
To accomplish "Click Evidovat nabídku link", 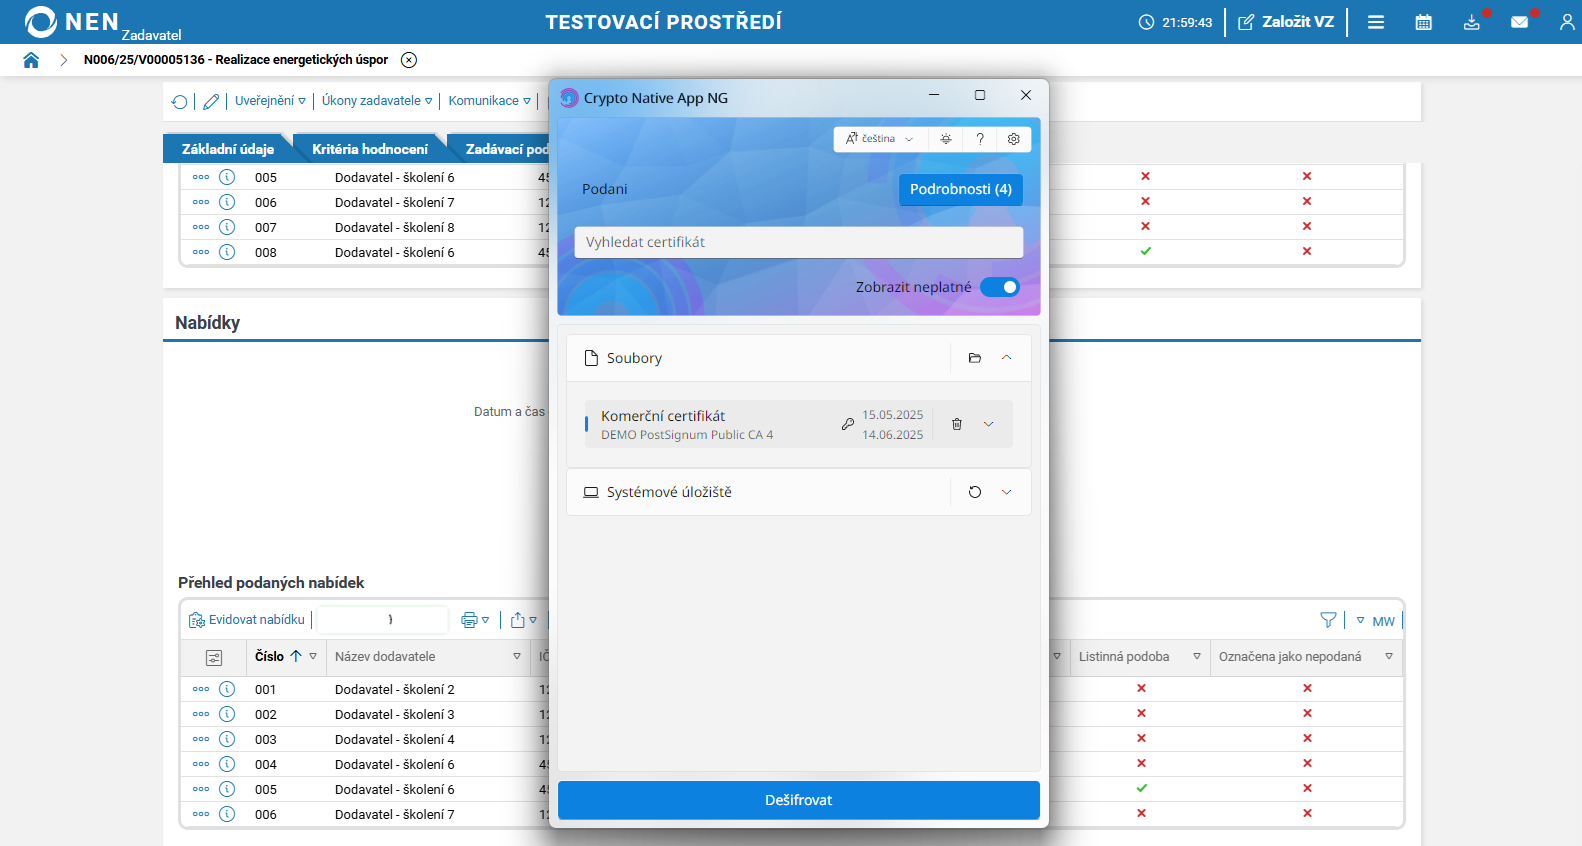I will pyautogui.click(x=247, y=620).
